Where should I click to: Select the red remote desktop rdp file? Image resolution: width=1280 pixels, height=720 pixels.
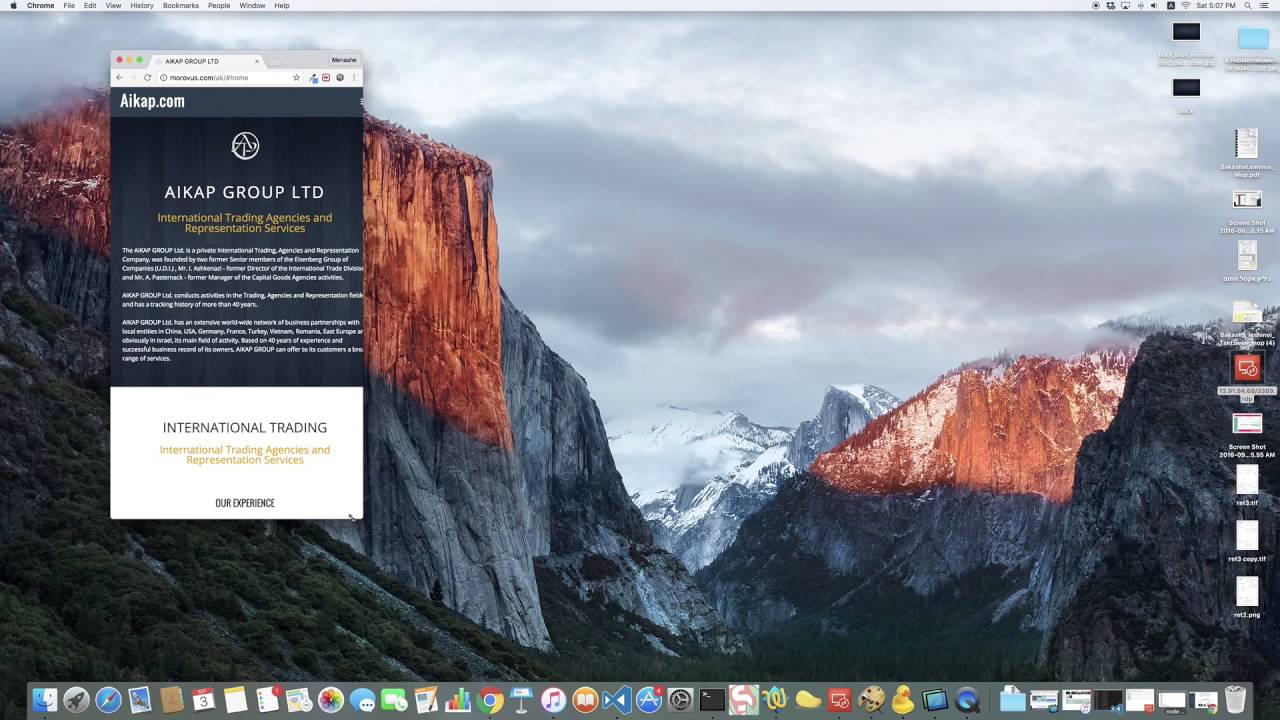click(x=1247, y=368)
